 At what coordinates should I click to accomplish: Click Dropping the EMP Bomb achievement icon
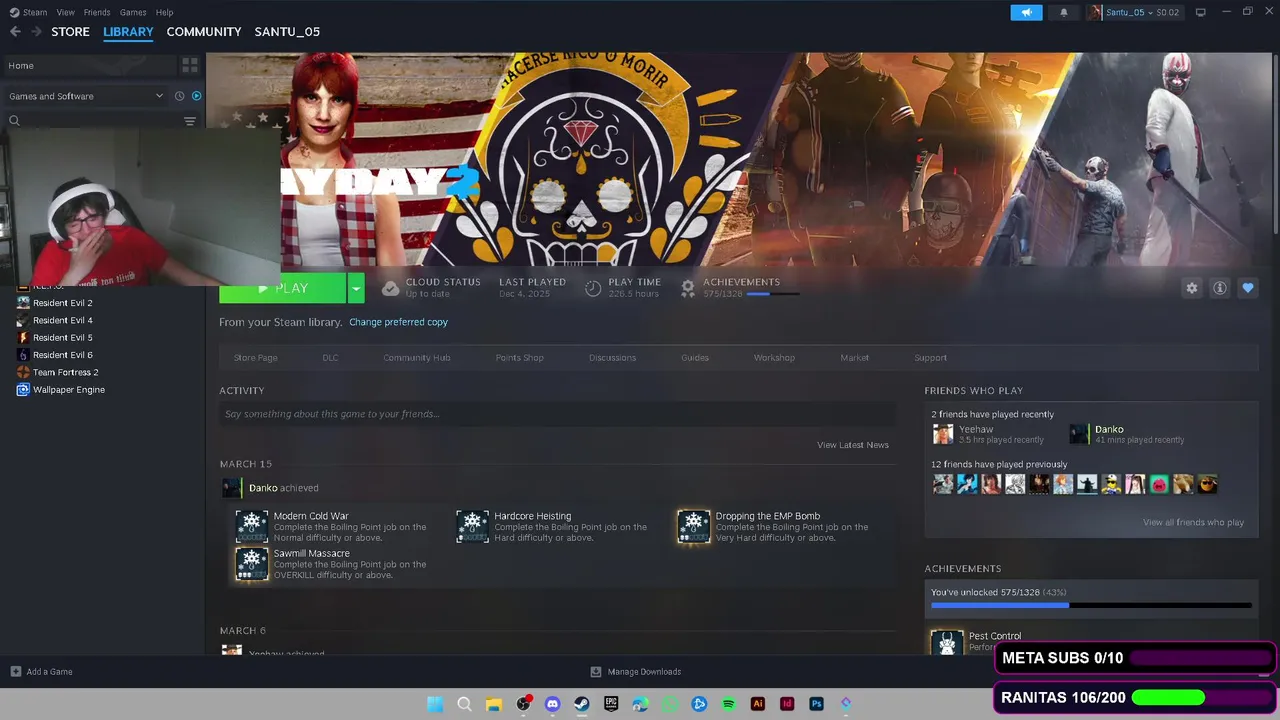tap(693, 526)
